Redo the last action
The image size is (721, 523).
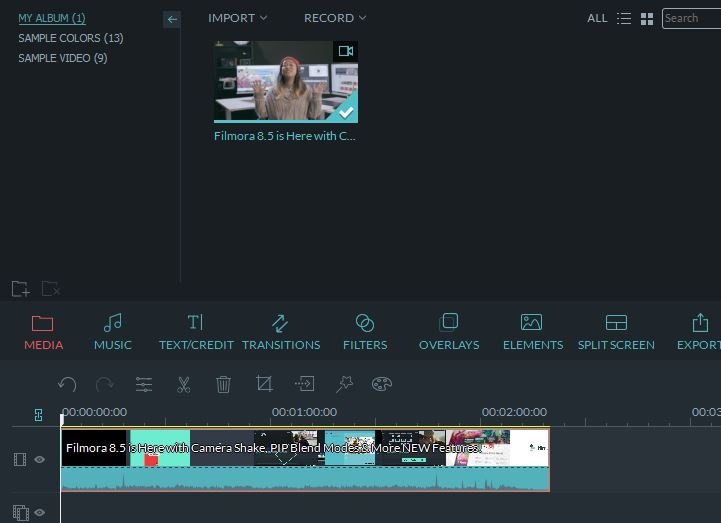(x=104, y=384)
